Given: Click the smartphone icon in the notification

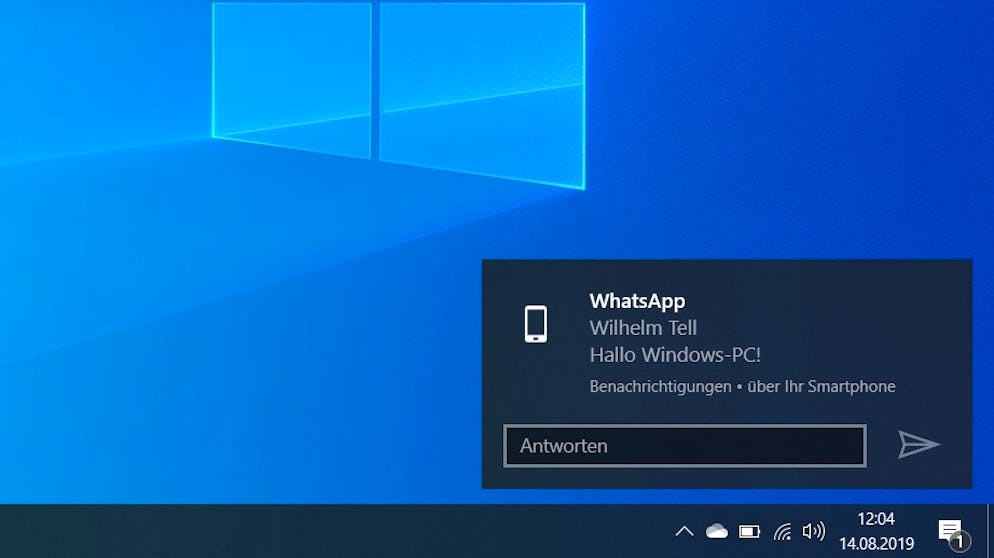Looking at the screenshot, I should tap(536, 324).
